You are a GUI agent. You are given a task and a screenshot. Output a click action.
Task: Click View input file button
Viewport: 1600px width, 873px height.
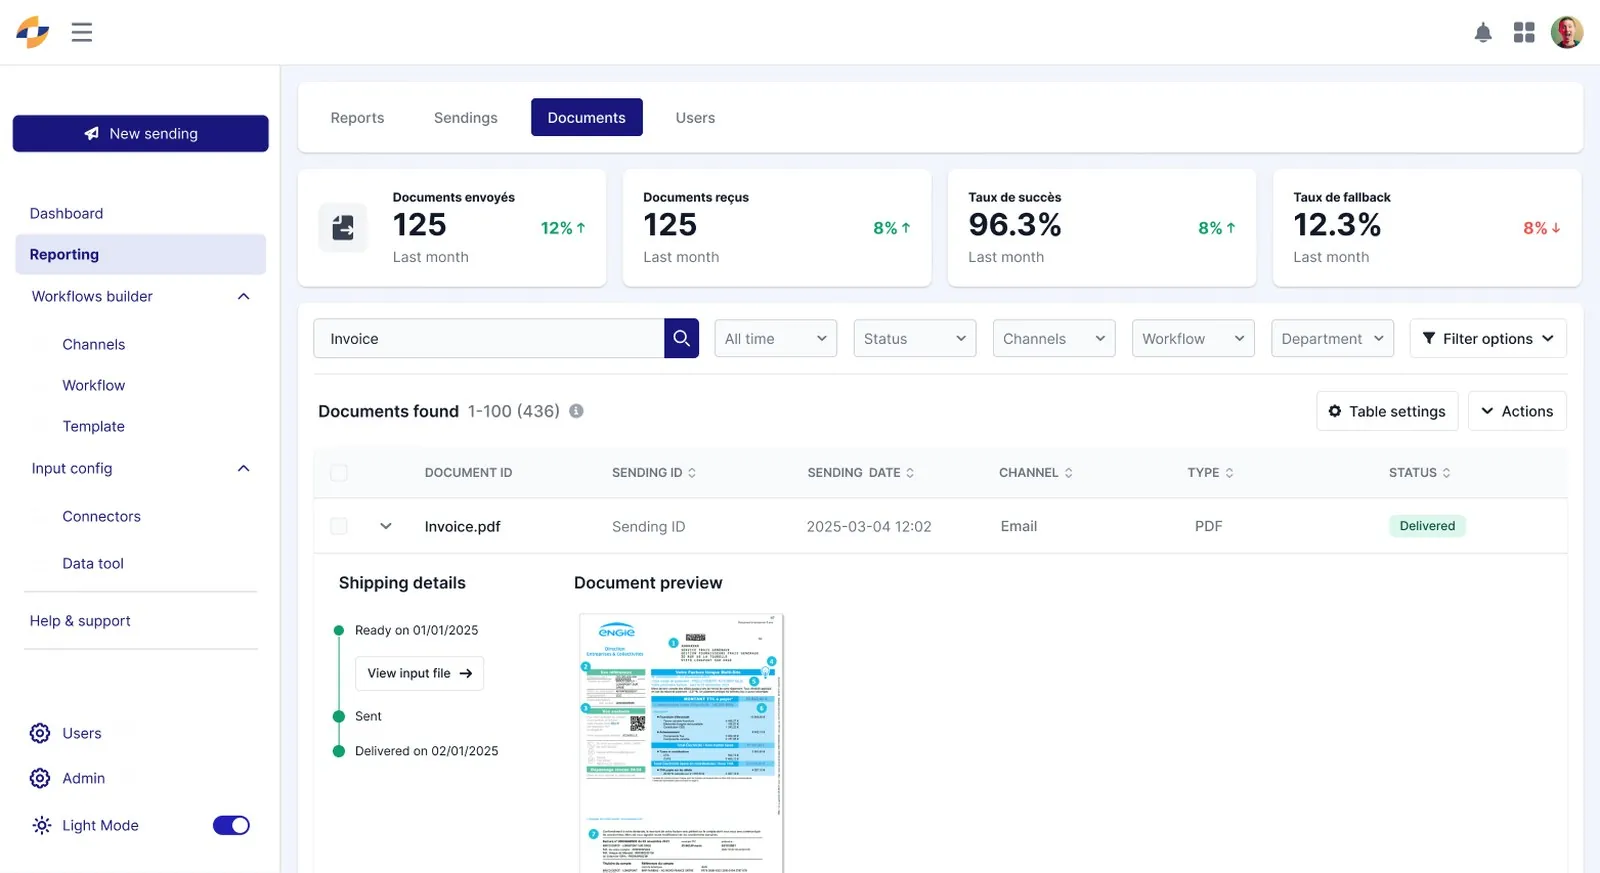click(x=419, y=674)
